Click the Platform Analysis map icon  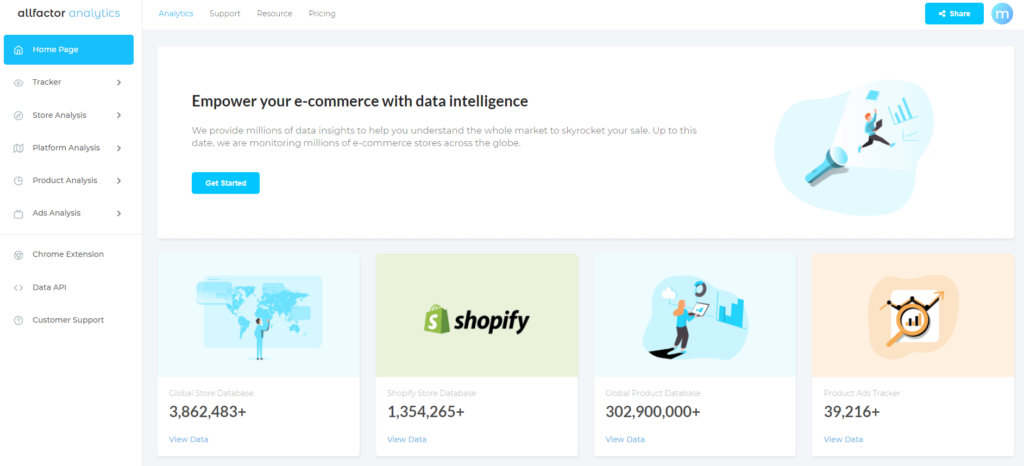18,148
